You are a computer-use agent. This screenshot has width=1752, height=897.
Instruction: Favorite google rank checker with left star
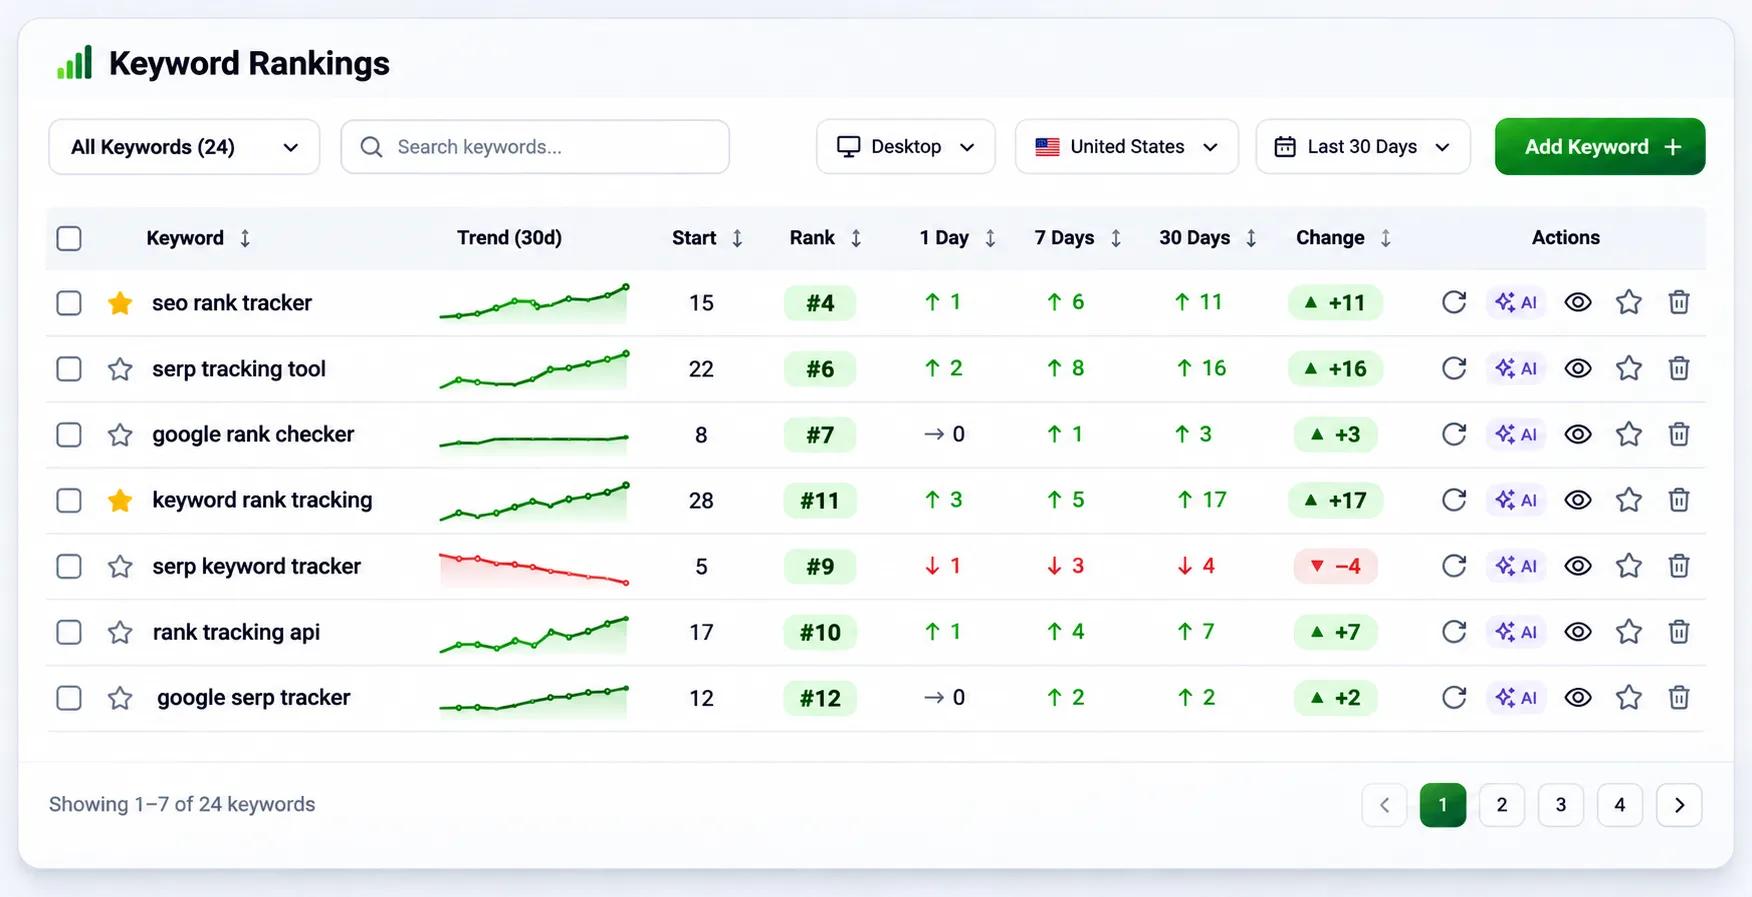pos(120,434)
